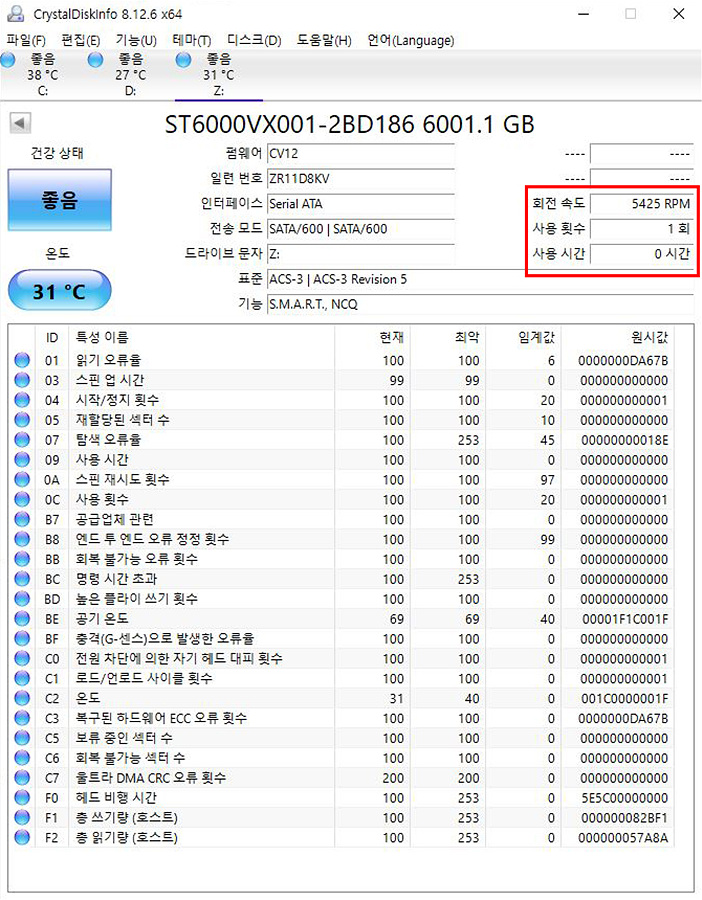Click the status orb for ID C1 로드/언로드 사이클 횟수
Viewport: 702px width, 900px height.
[22, 678]
